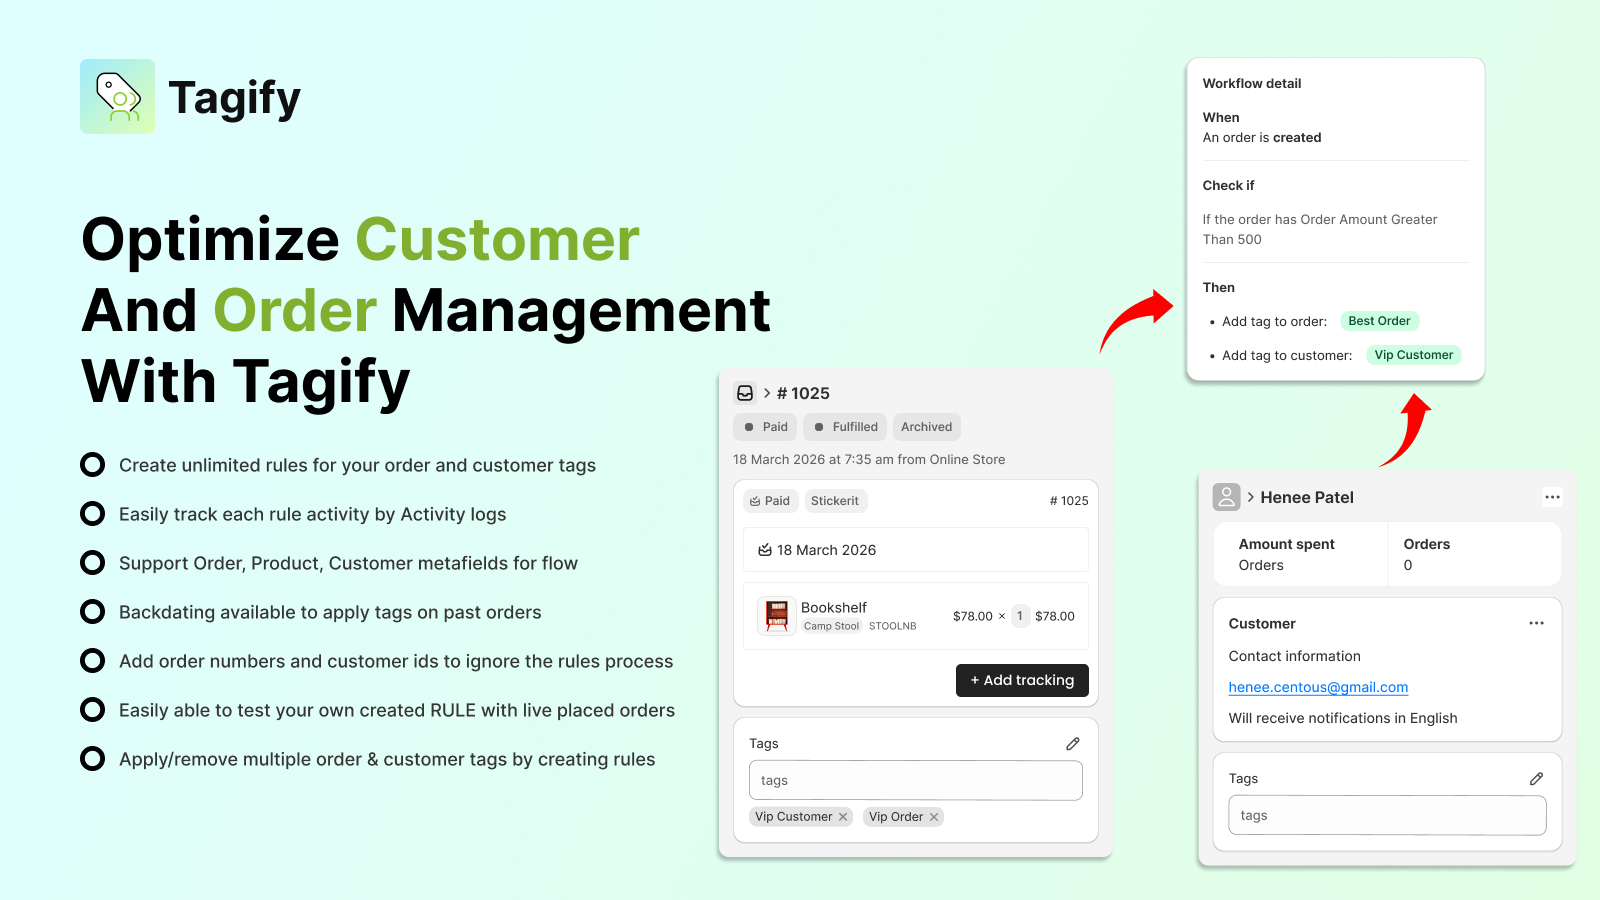
Task: Remove the Vip Customer tag with its x
Action: 843,817
